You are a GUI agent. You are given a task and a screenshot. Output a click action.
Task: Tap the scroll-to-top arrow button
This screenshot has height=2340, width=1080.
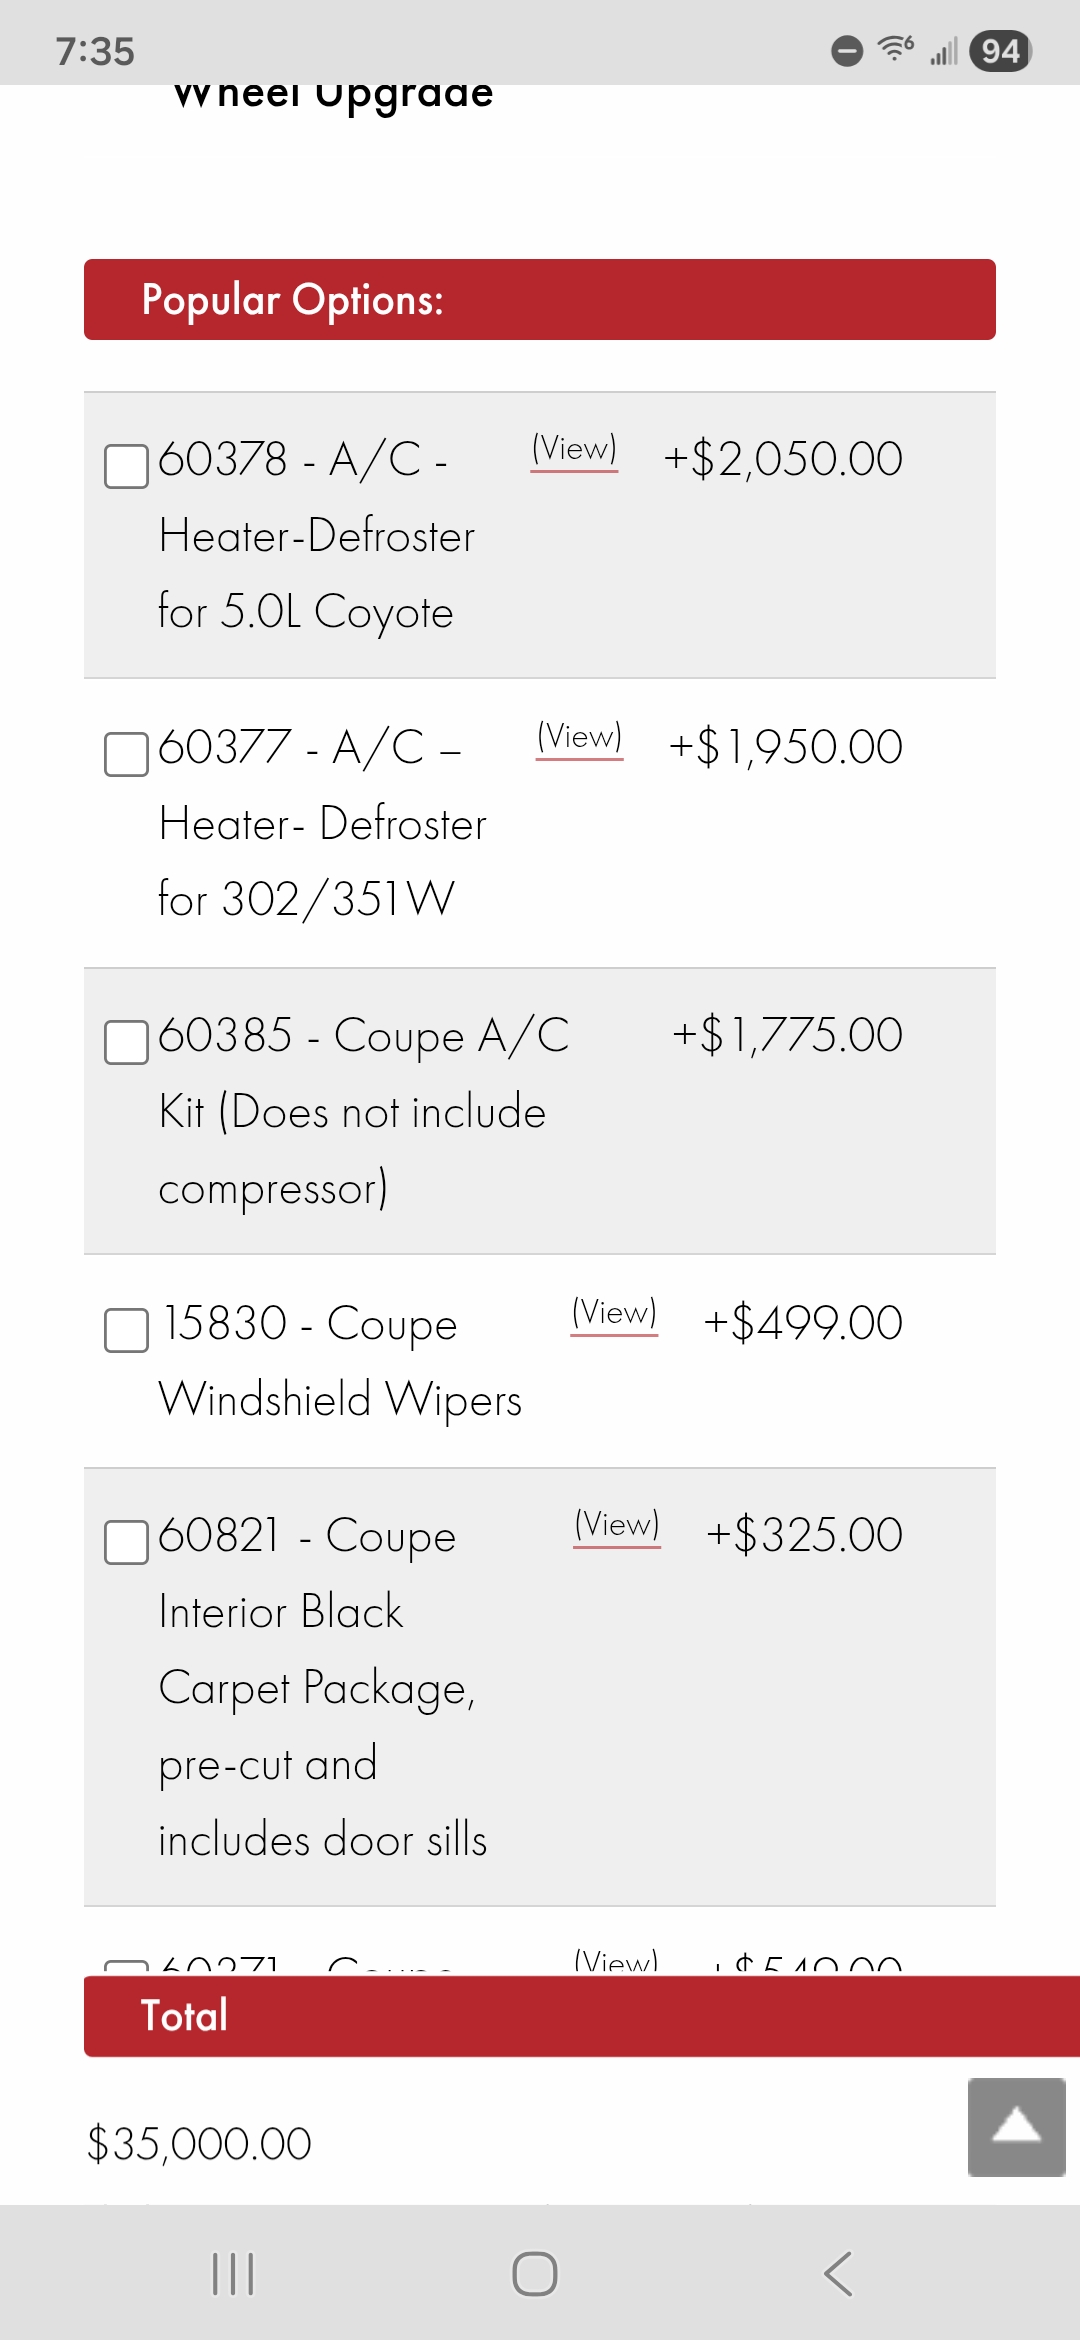(1016, 2127)
